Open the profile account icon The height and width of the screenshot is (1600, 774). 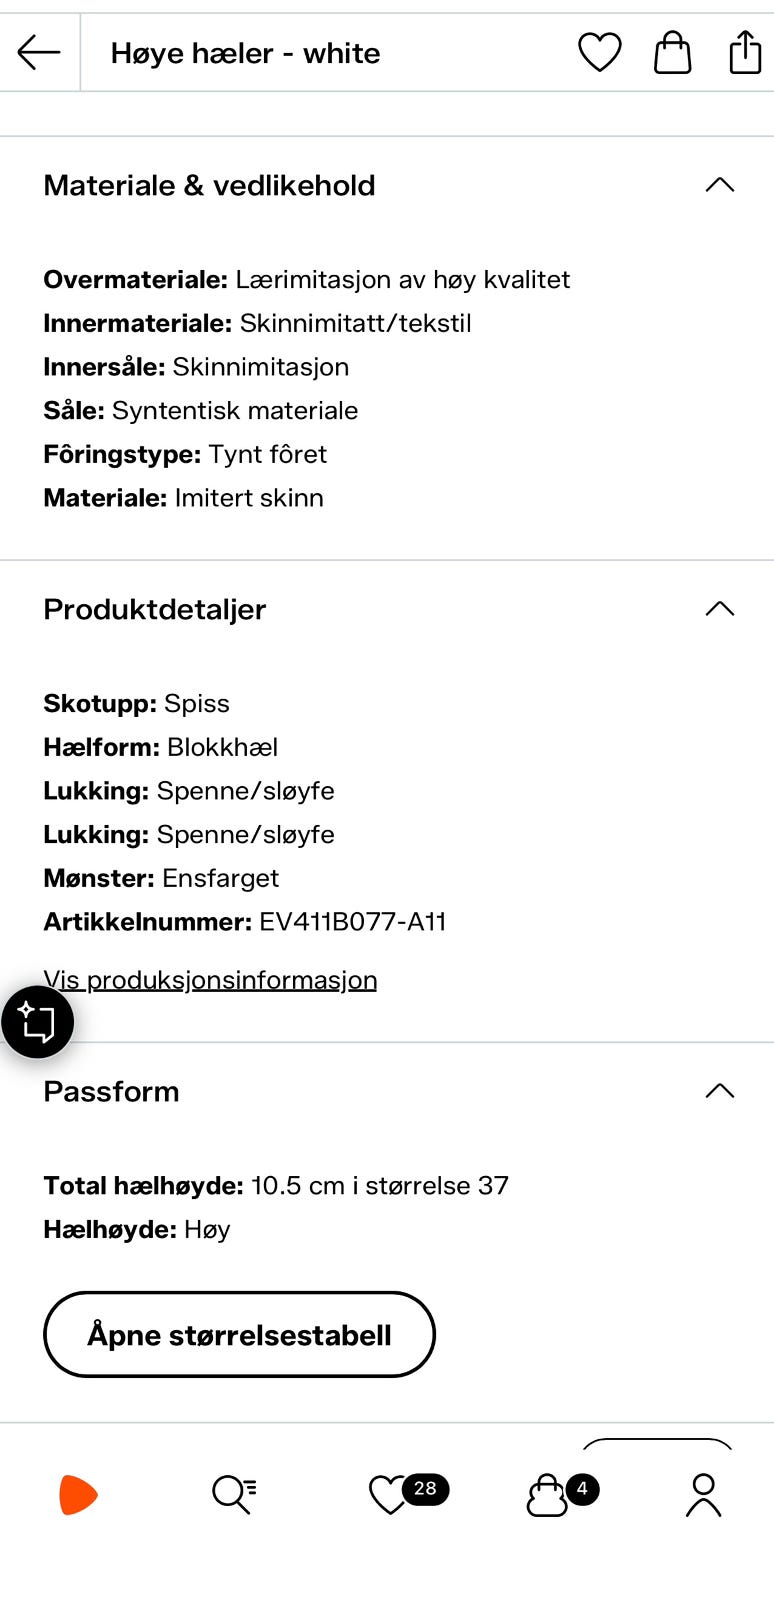click(x=704, y=1495)
